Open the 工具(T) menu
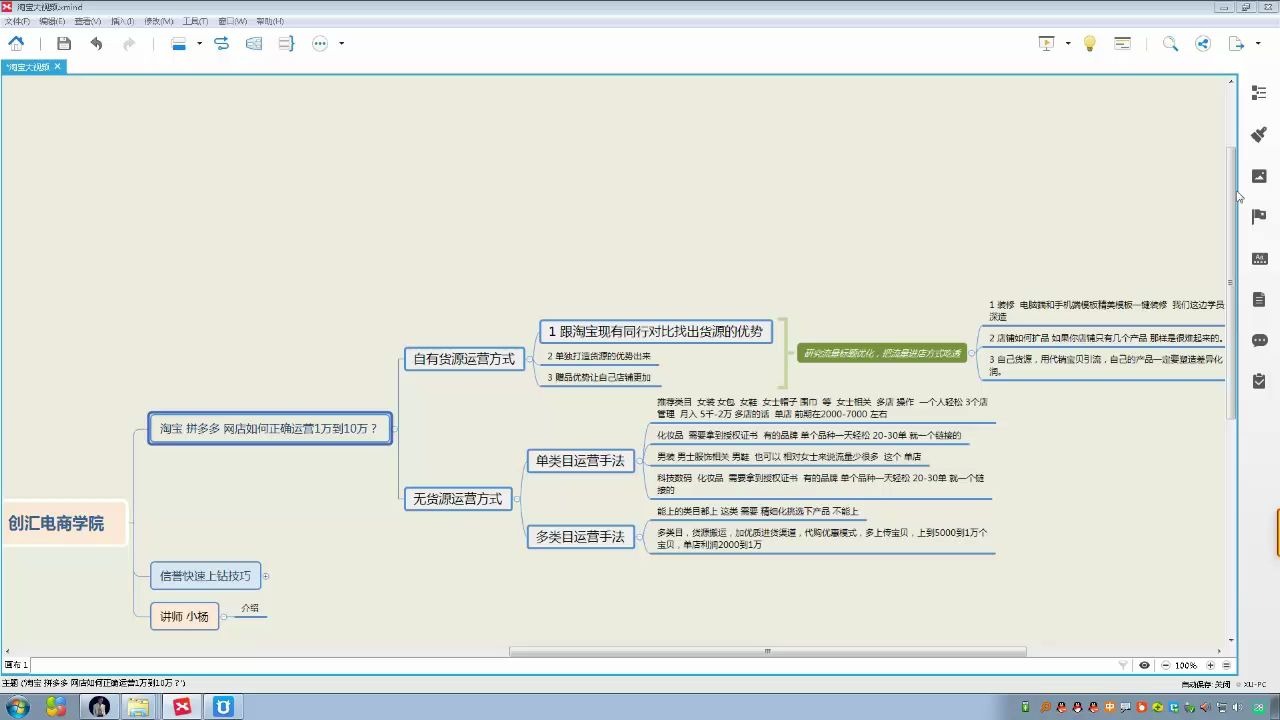 (x=195, y=21)
